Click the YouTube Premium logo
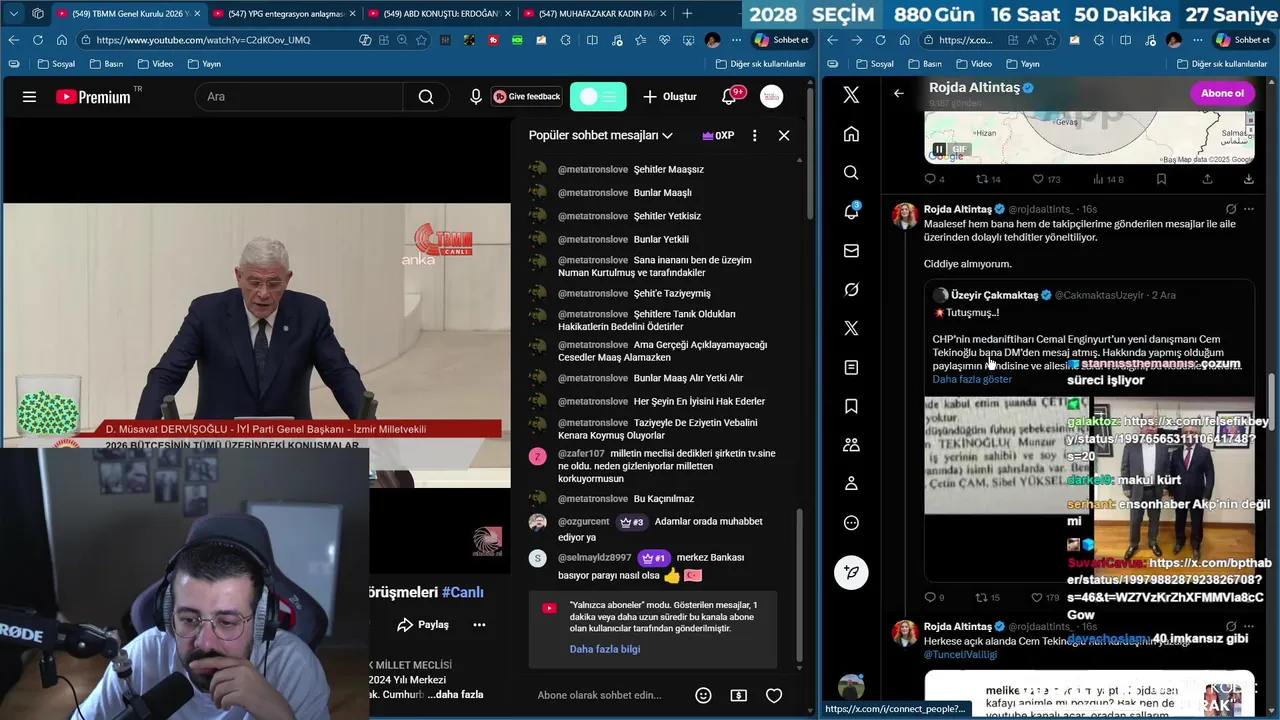 (93, 97)
